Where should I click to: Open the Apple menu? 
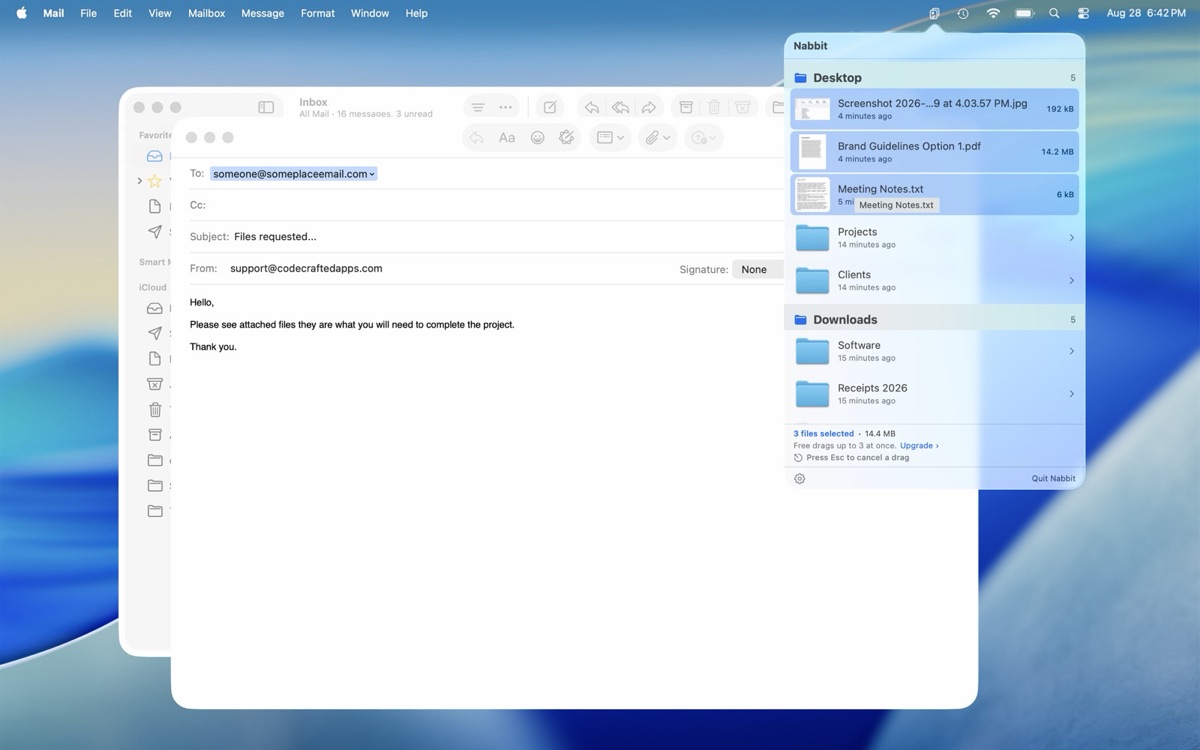point(21,14)
